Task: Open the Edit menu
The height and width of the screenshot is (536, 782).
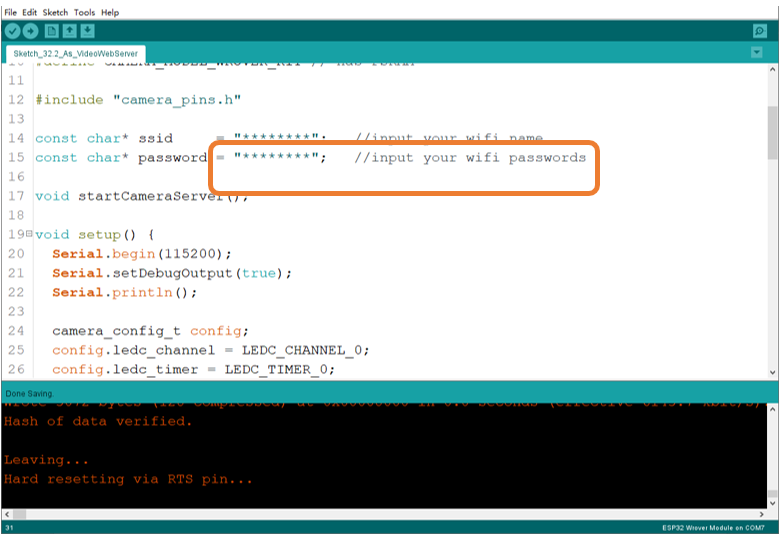Action: pos(29,12)
